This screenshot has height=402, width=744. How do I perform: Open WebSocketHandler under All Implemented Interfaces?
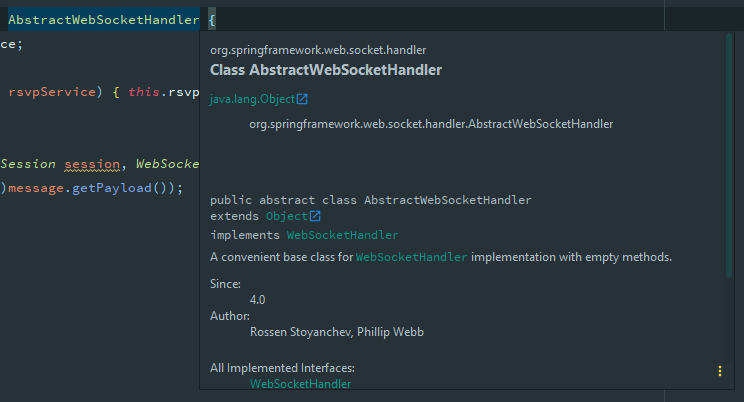point(300,383)
